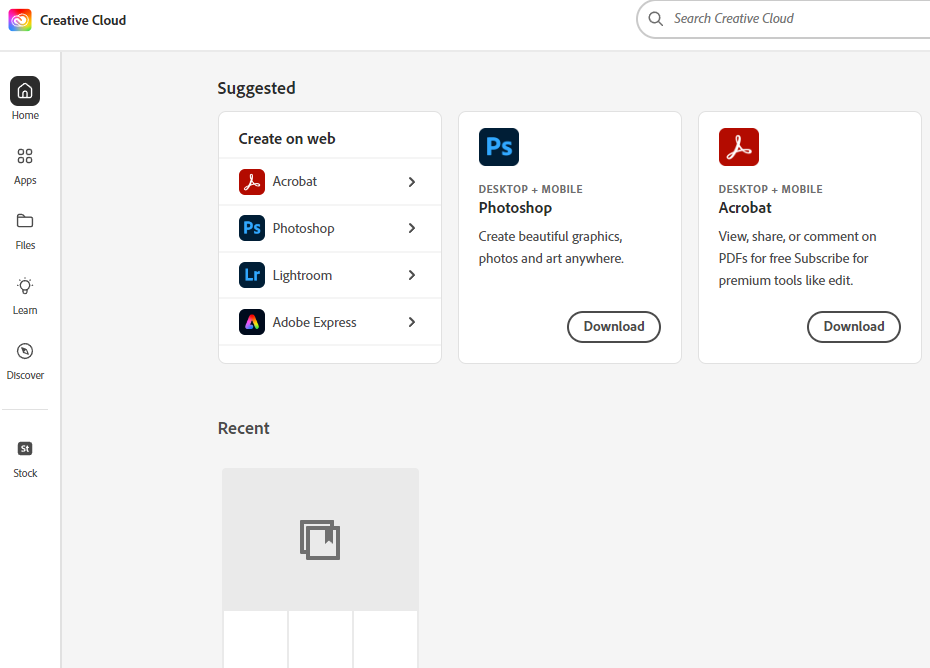This screenshot has height=668, width=930.
Task: Download Acrobat from the Suggested card
Action: tap(854, 326)
